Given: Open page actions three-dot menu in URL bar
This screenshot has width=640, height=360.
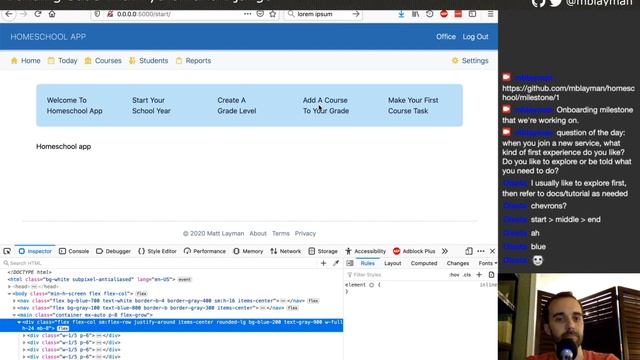Looking at the screenshot, I should (x=247, y=14).
